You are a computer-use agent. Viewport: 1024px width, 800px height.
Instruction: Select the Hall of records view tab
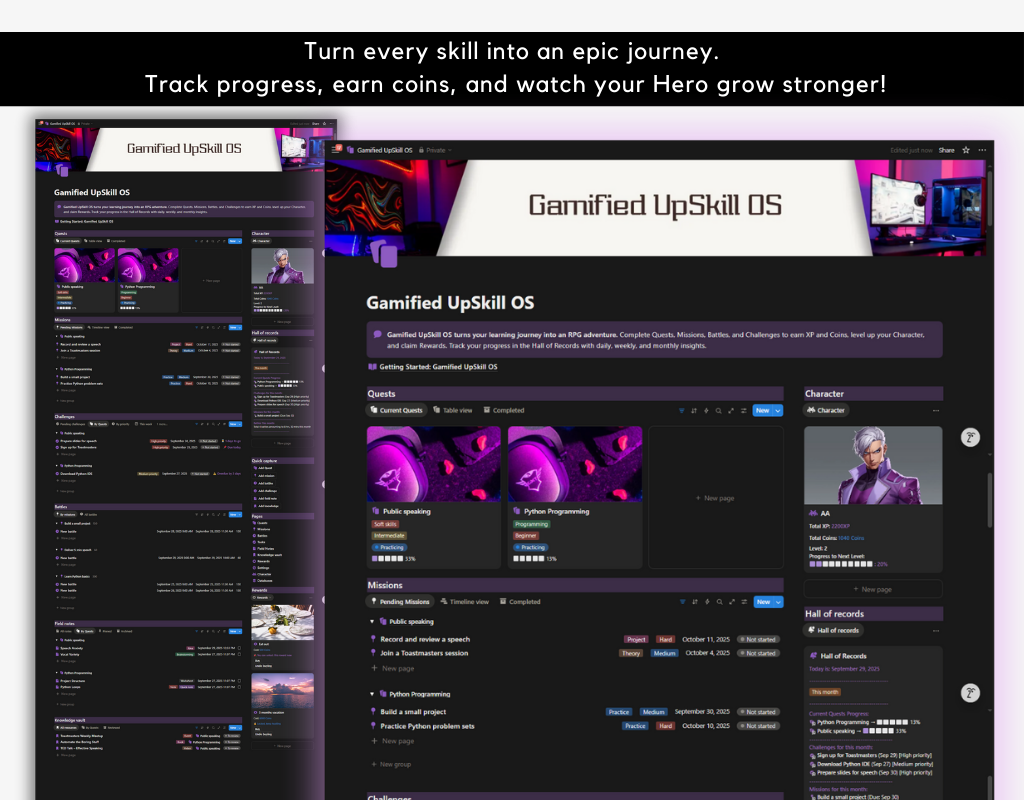tap(833, 630)
